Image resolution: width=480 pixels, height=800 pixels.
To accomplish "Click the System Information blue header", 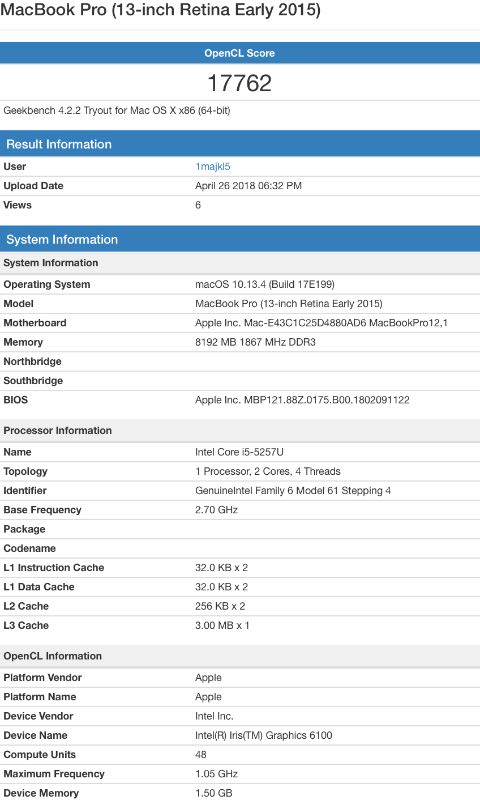I will pos(240,239).
